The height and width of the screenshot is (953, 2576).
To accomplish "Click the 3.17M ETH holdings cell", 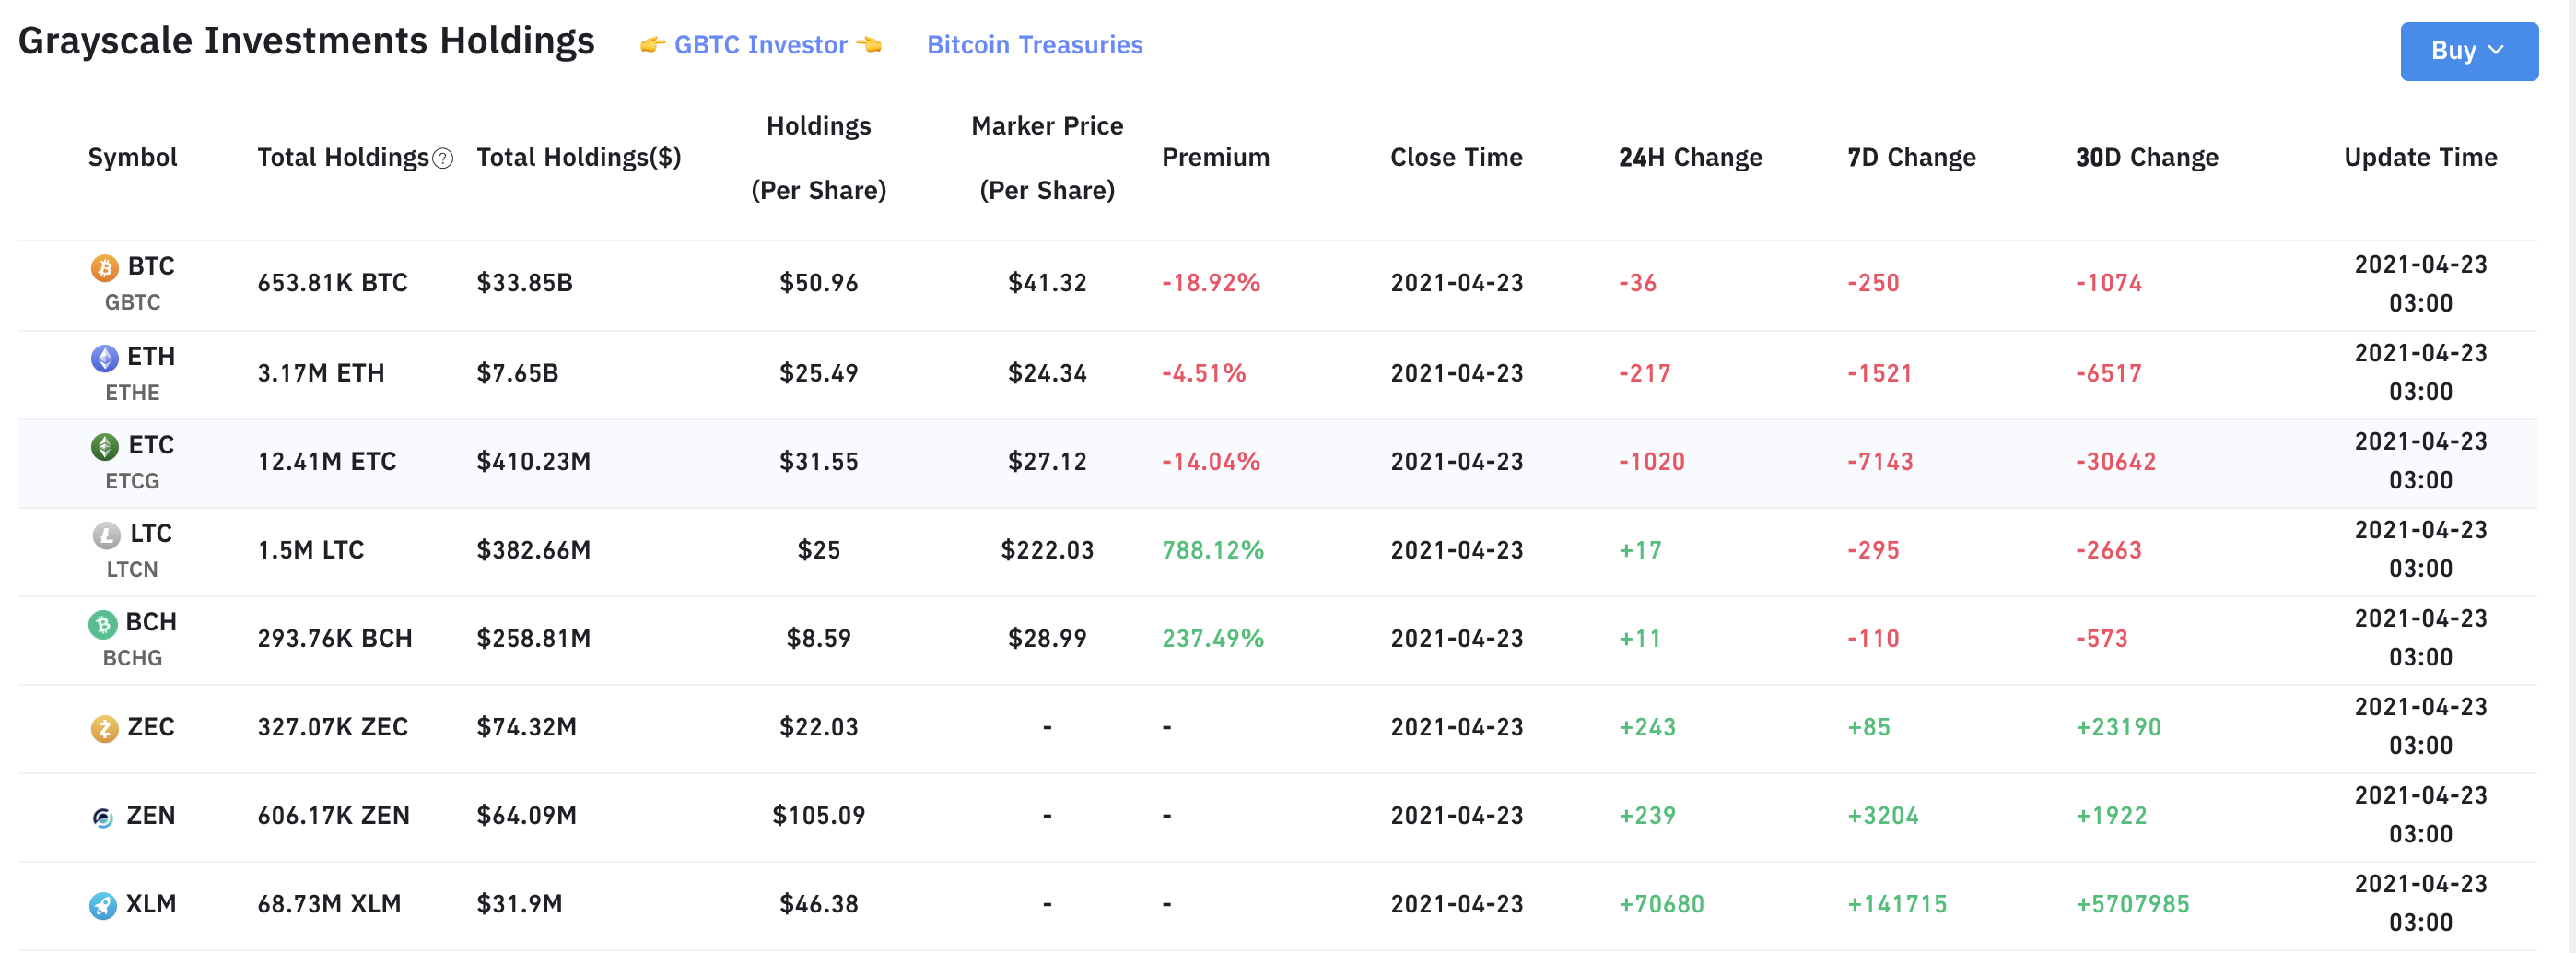I will tap(321, 373).
